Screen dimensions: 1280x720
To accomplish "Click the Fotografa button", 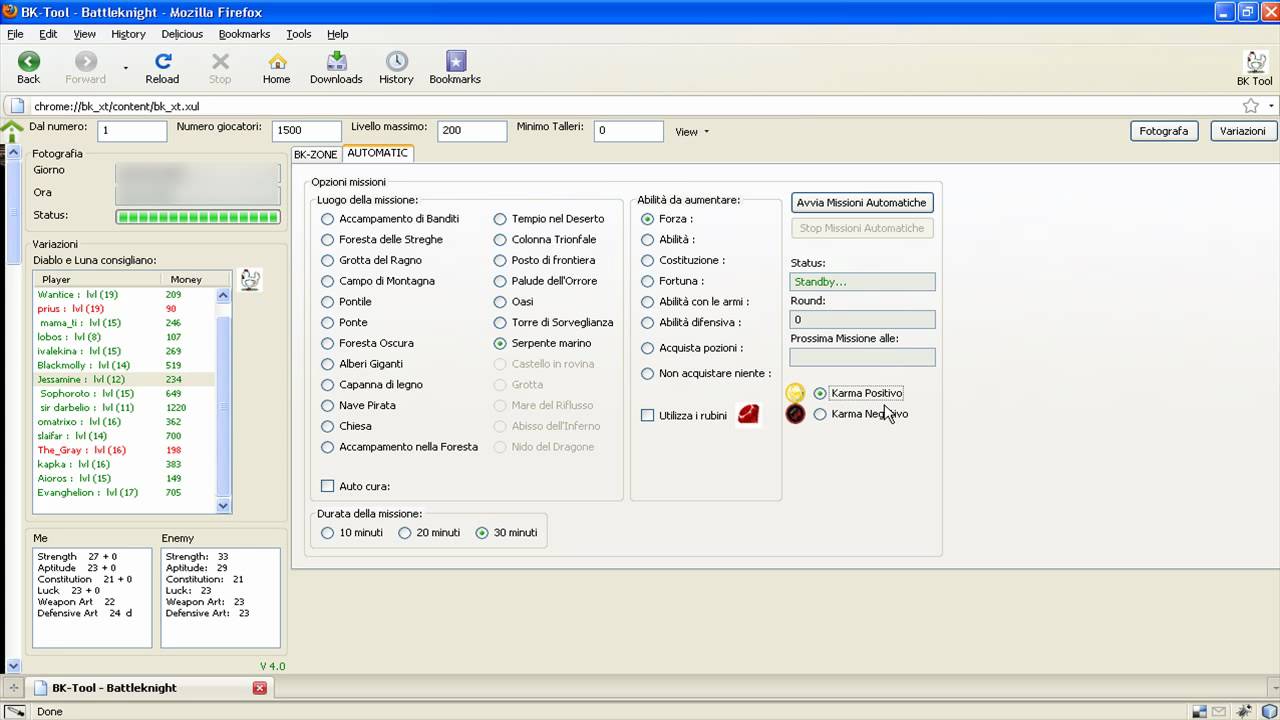I will pos(1164,131).
